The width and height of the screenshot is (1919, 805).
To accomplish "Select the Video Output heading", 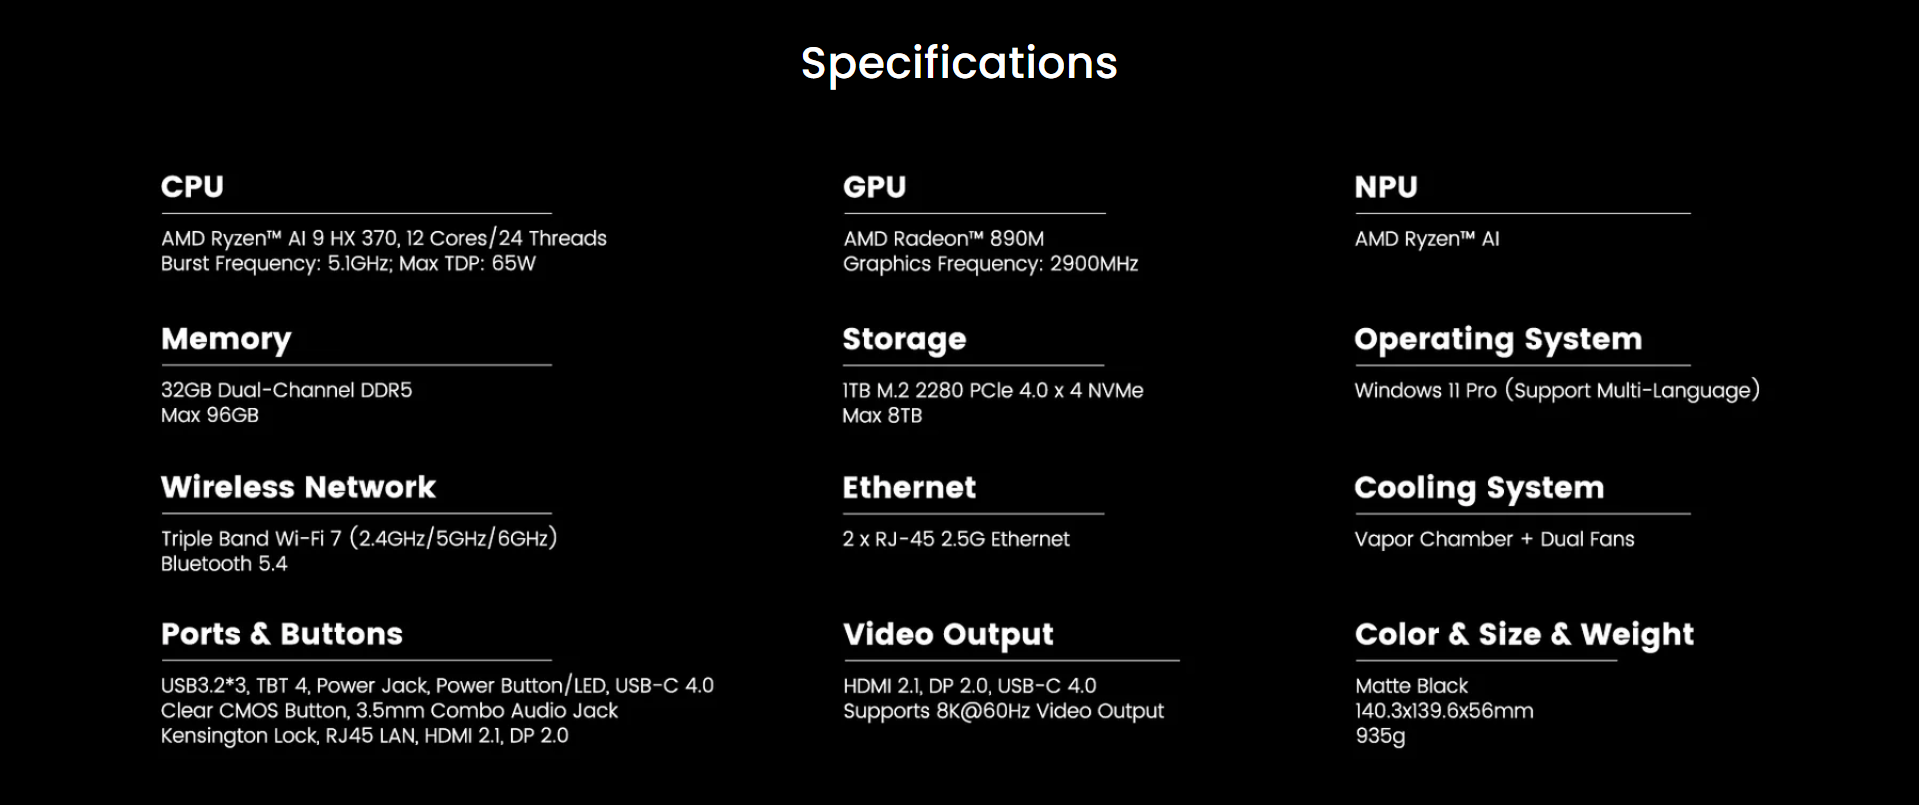I will click(948, 635).
